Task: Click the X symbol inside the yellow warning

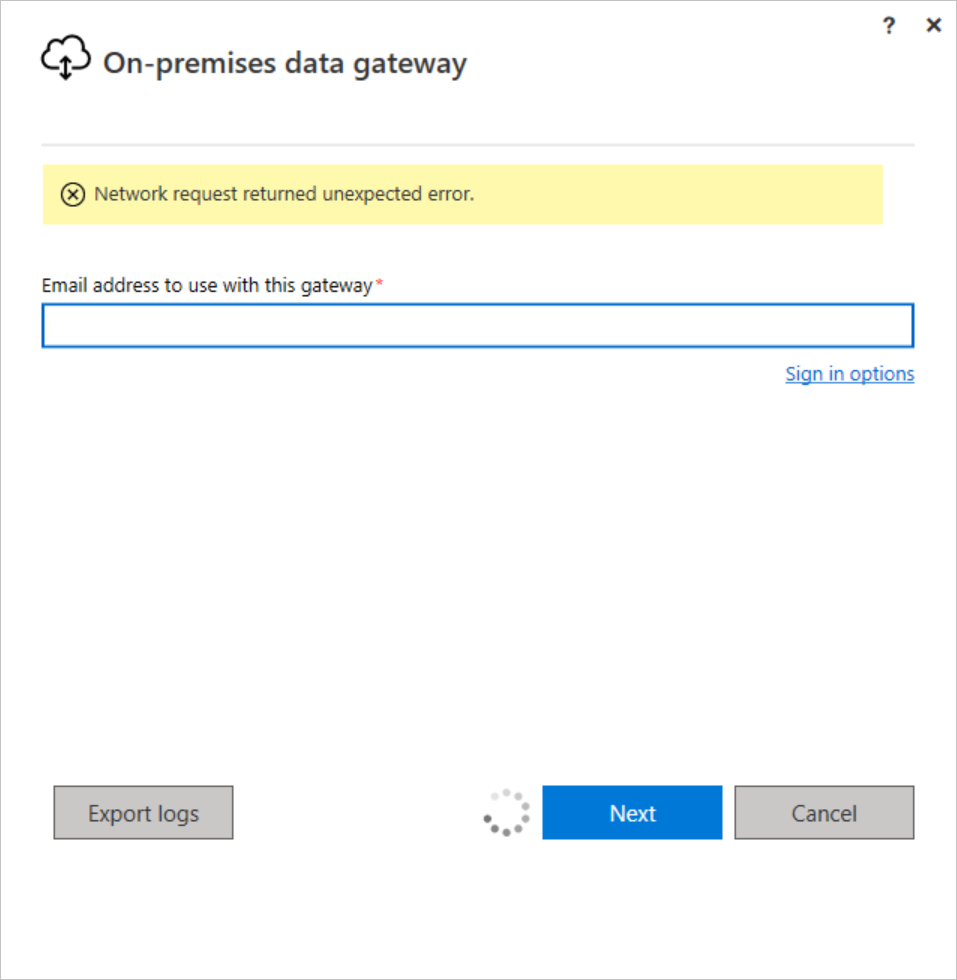Action: click(72, 194)
